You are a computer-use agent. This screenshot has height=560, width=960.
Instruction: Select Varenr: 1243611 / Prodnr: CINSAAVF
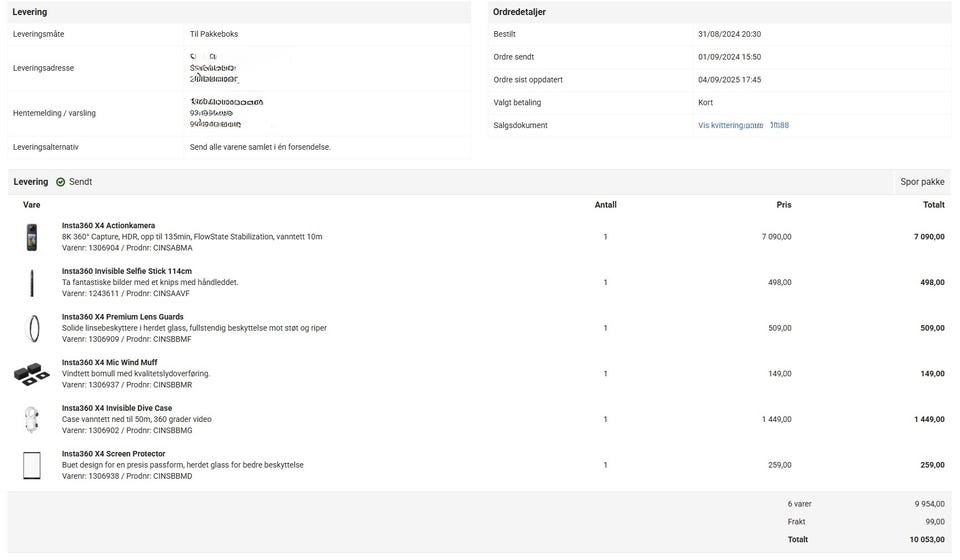coord(126,294)
